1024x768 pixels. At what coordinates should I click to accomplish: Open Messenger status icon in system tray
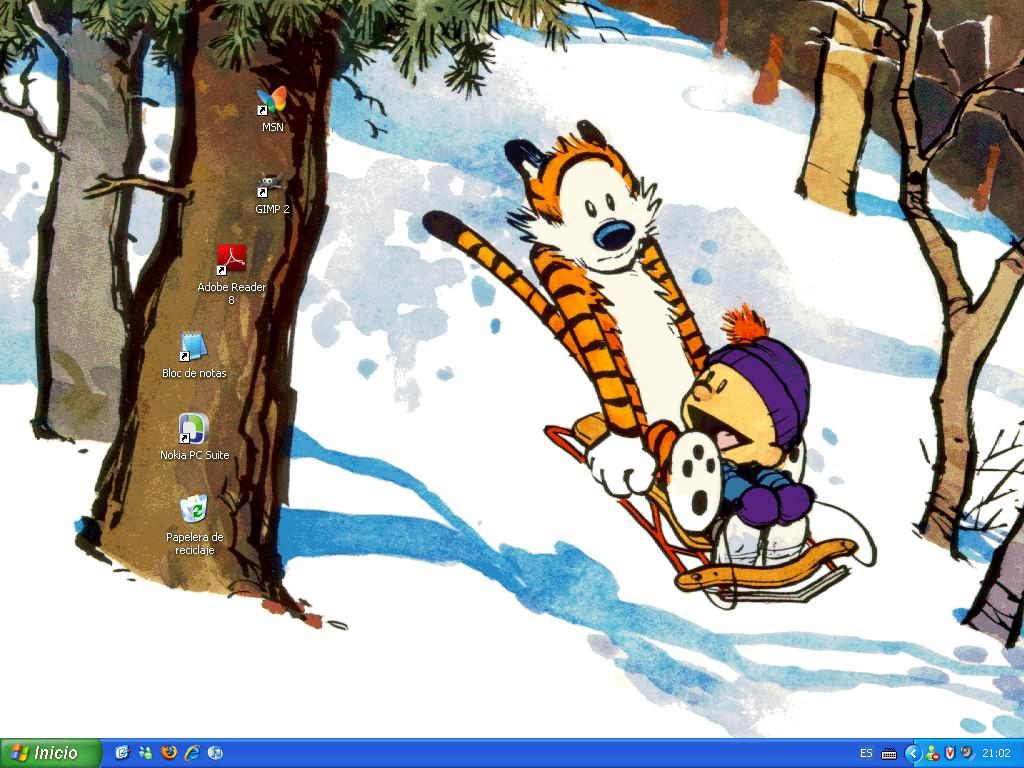coord(933,754)
